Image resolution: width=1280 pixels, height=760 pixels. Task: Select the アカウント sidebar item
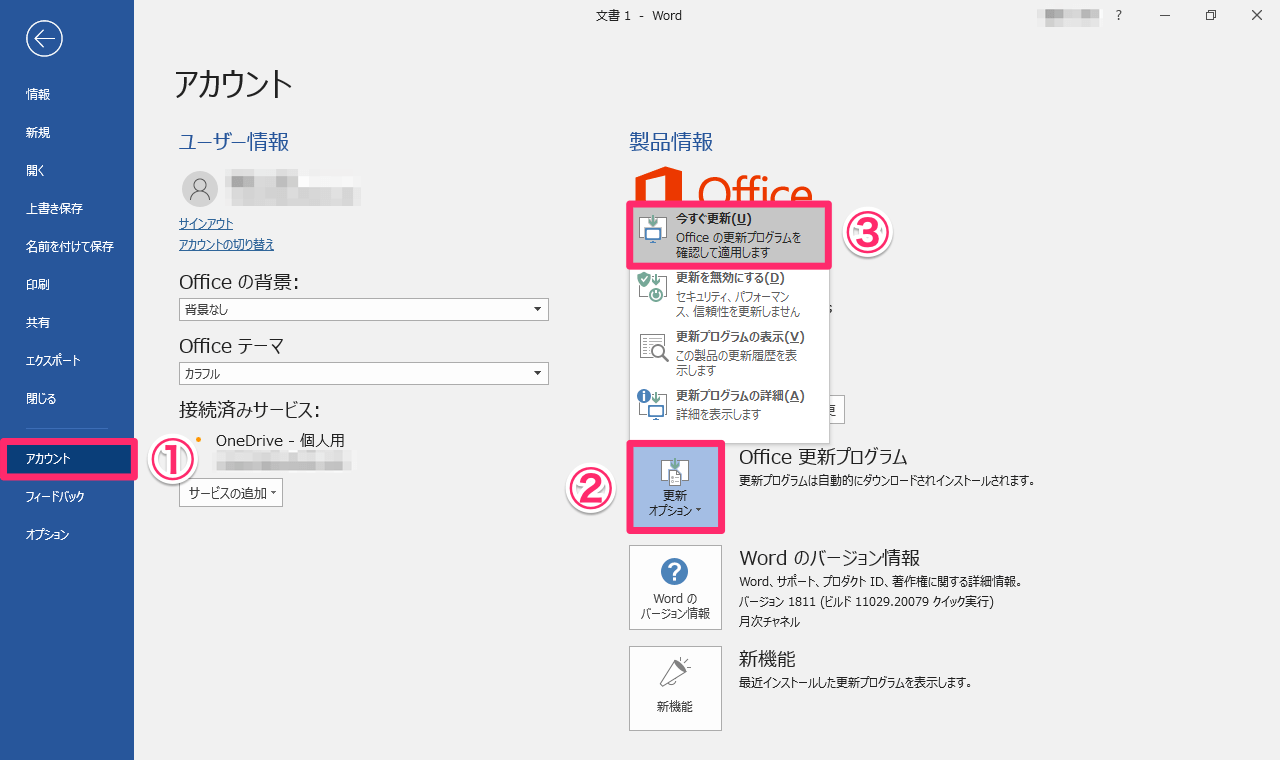tap(67, 459)
